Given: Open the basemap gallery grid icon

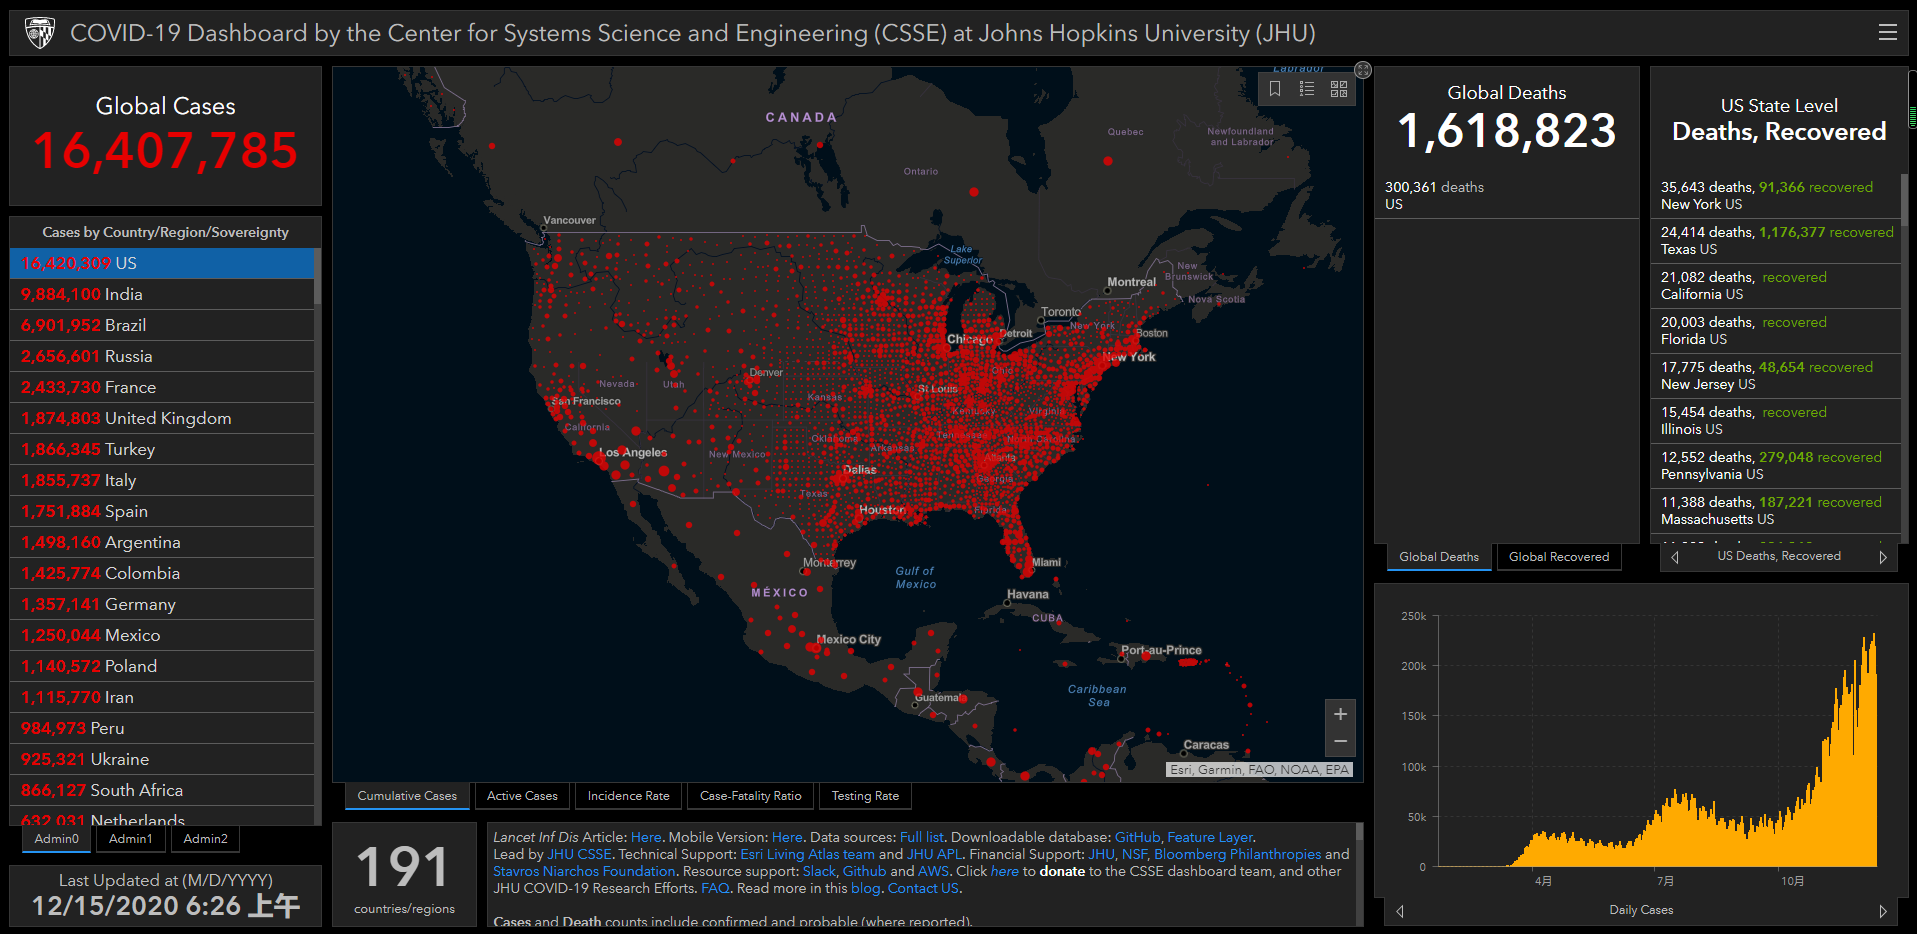Looking at the screenshot, I should point(1339,89).
